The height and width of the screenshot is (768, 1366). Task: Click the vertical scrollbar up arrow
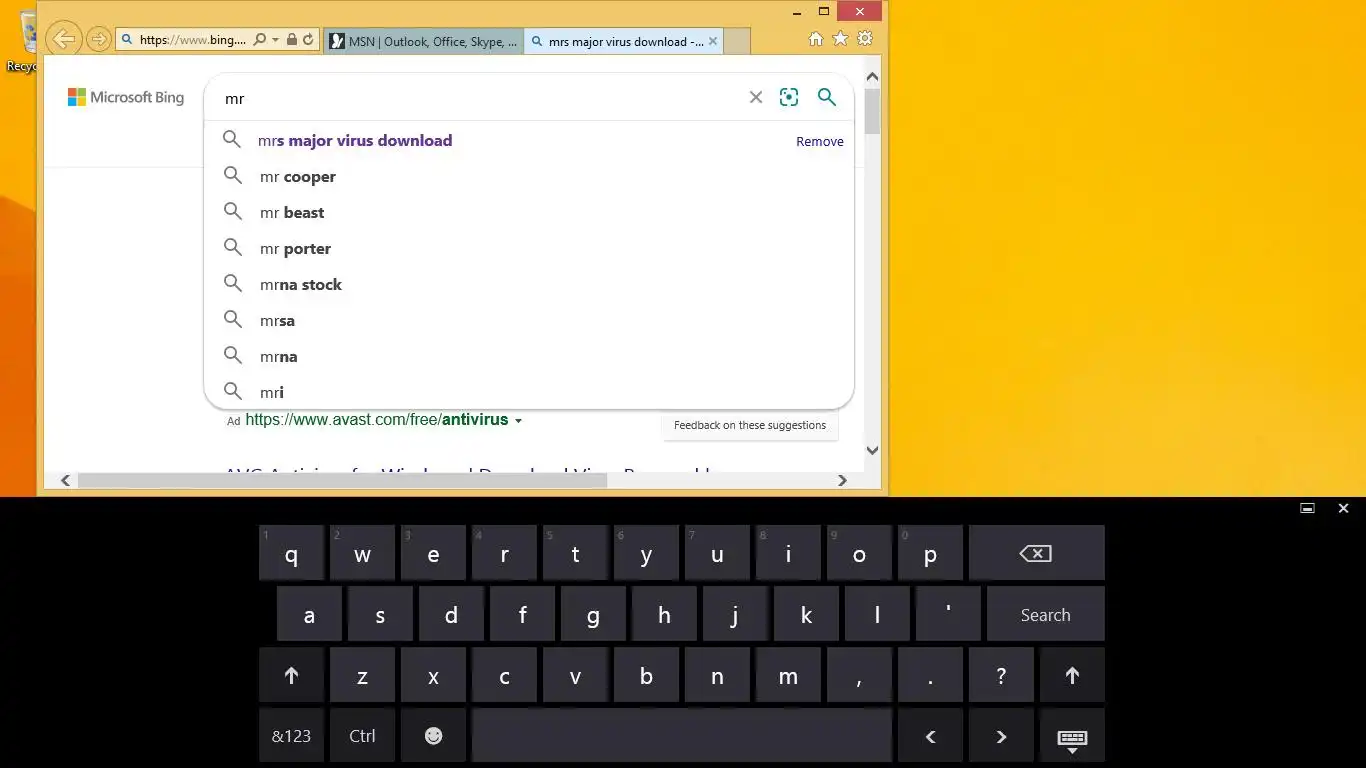[x=872, y=77]
